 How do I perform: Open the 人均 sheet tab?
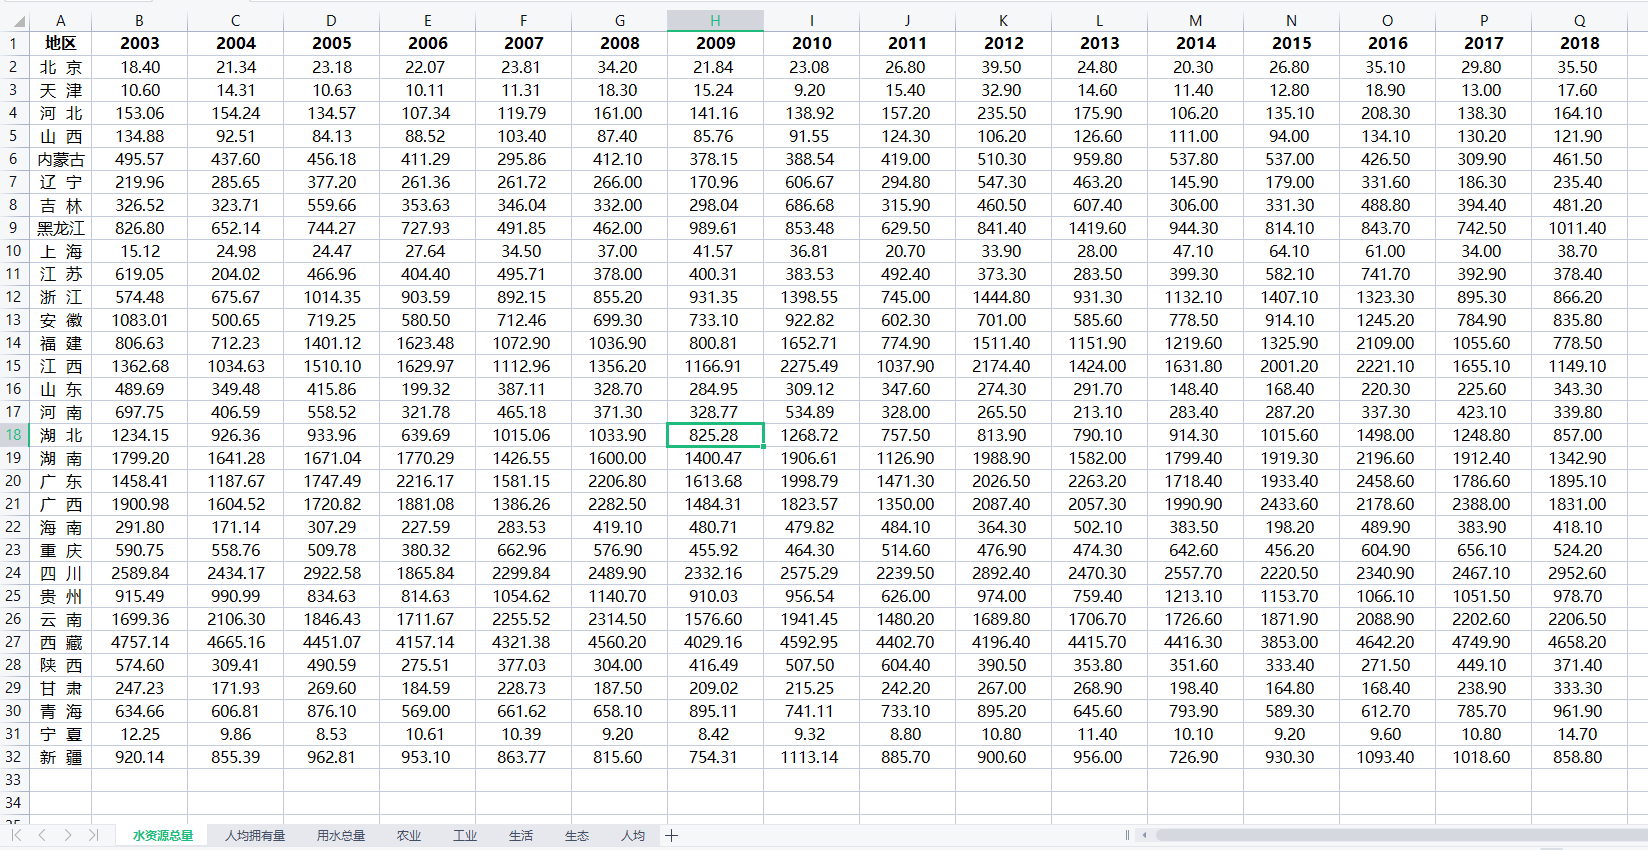[633, 836]
